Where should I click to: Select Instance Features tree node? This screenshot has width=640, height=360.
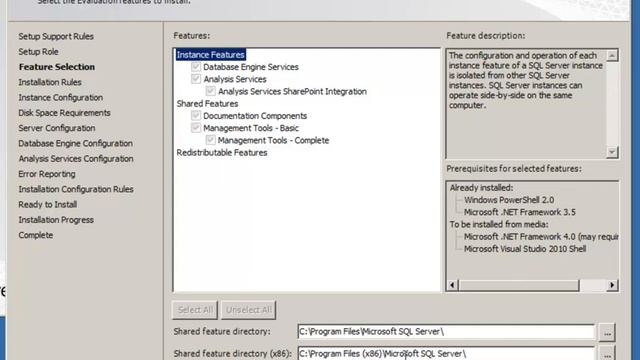(211, 55)
